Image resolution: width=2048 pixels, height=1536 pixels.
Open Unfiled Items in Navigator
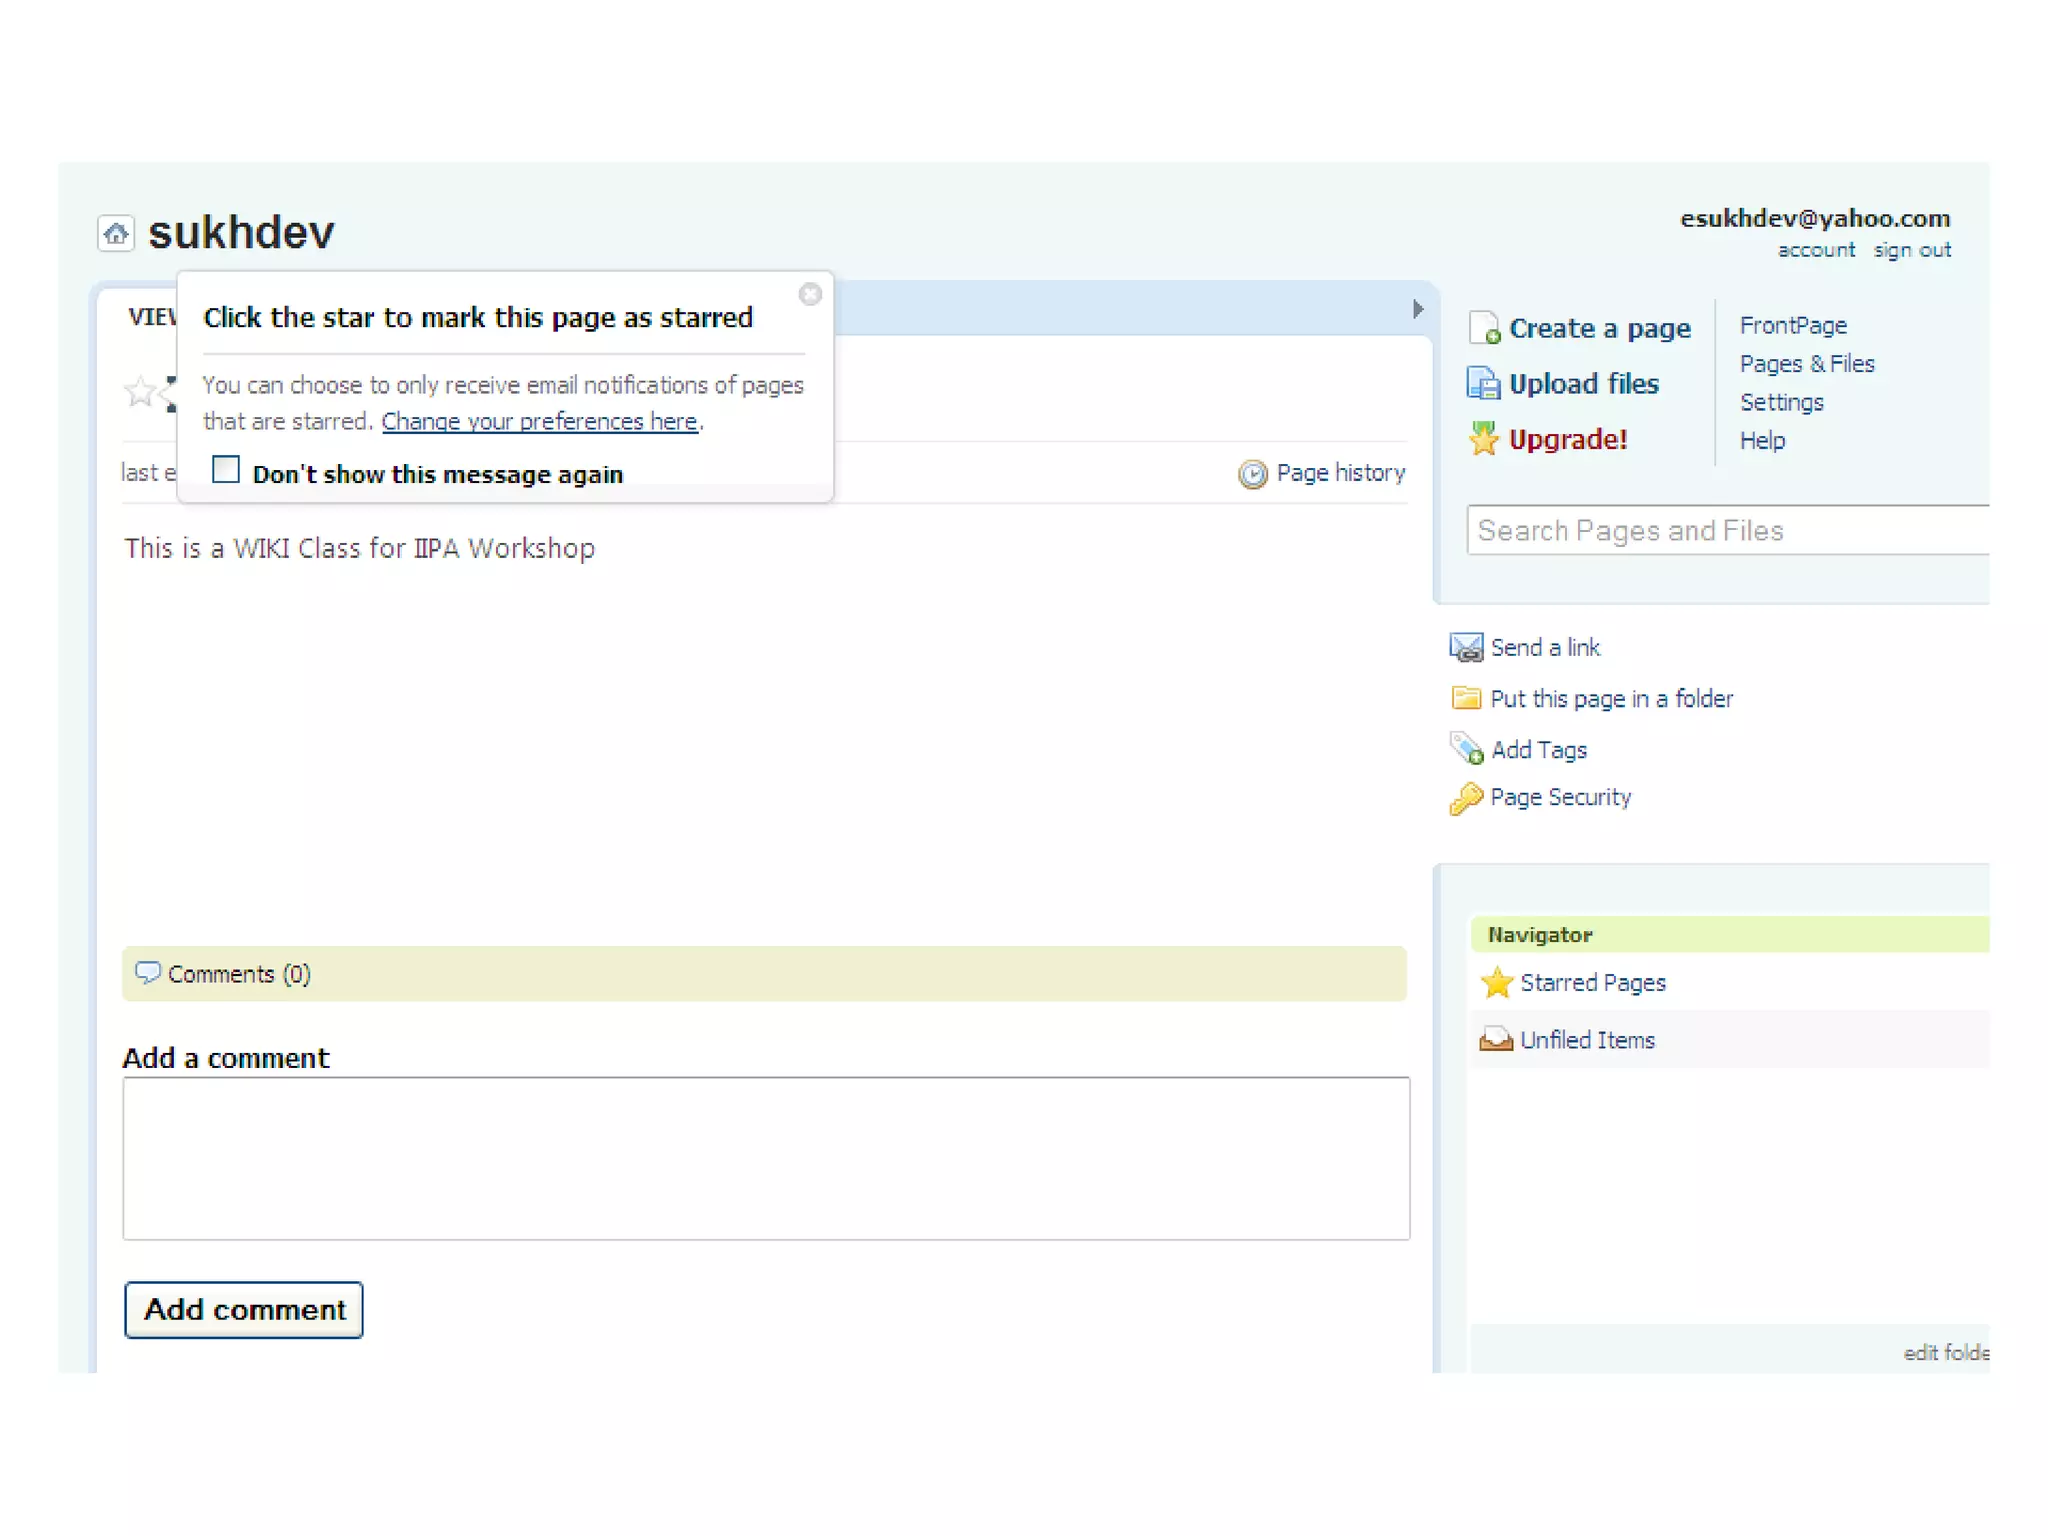pyautogui.click(x=1587, y=1040)
